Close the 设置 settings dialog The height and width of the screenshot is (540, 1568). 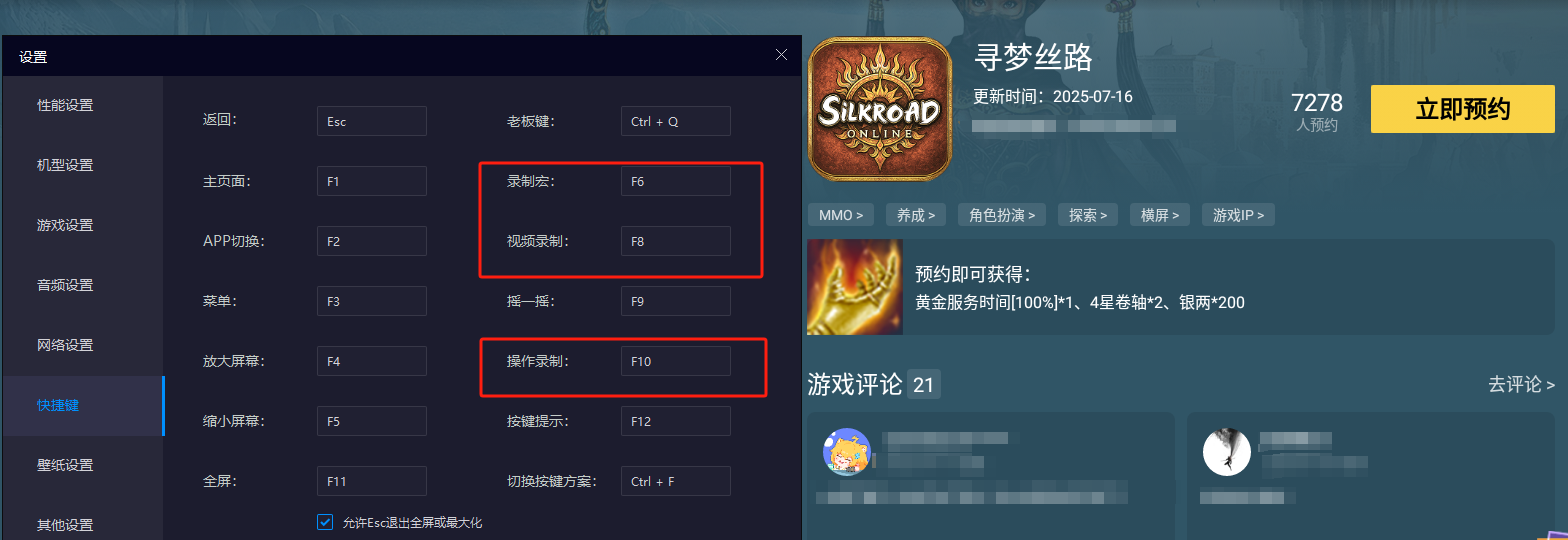pyautogui.click(x=781, y=55)
